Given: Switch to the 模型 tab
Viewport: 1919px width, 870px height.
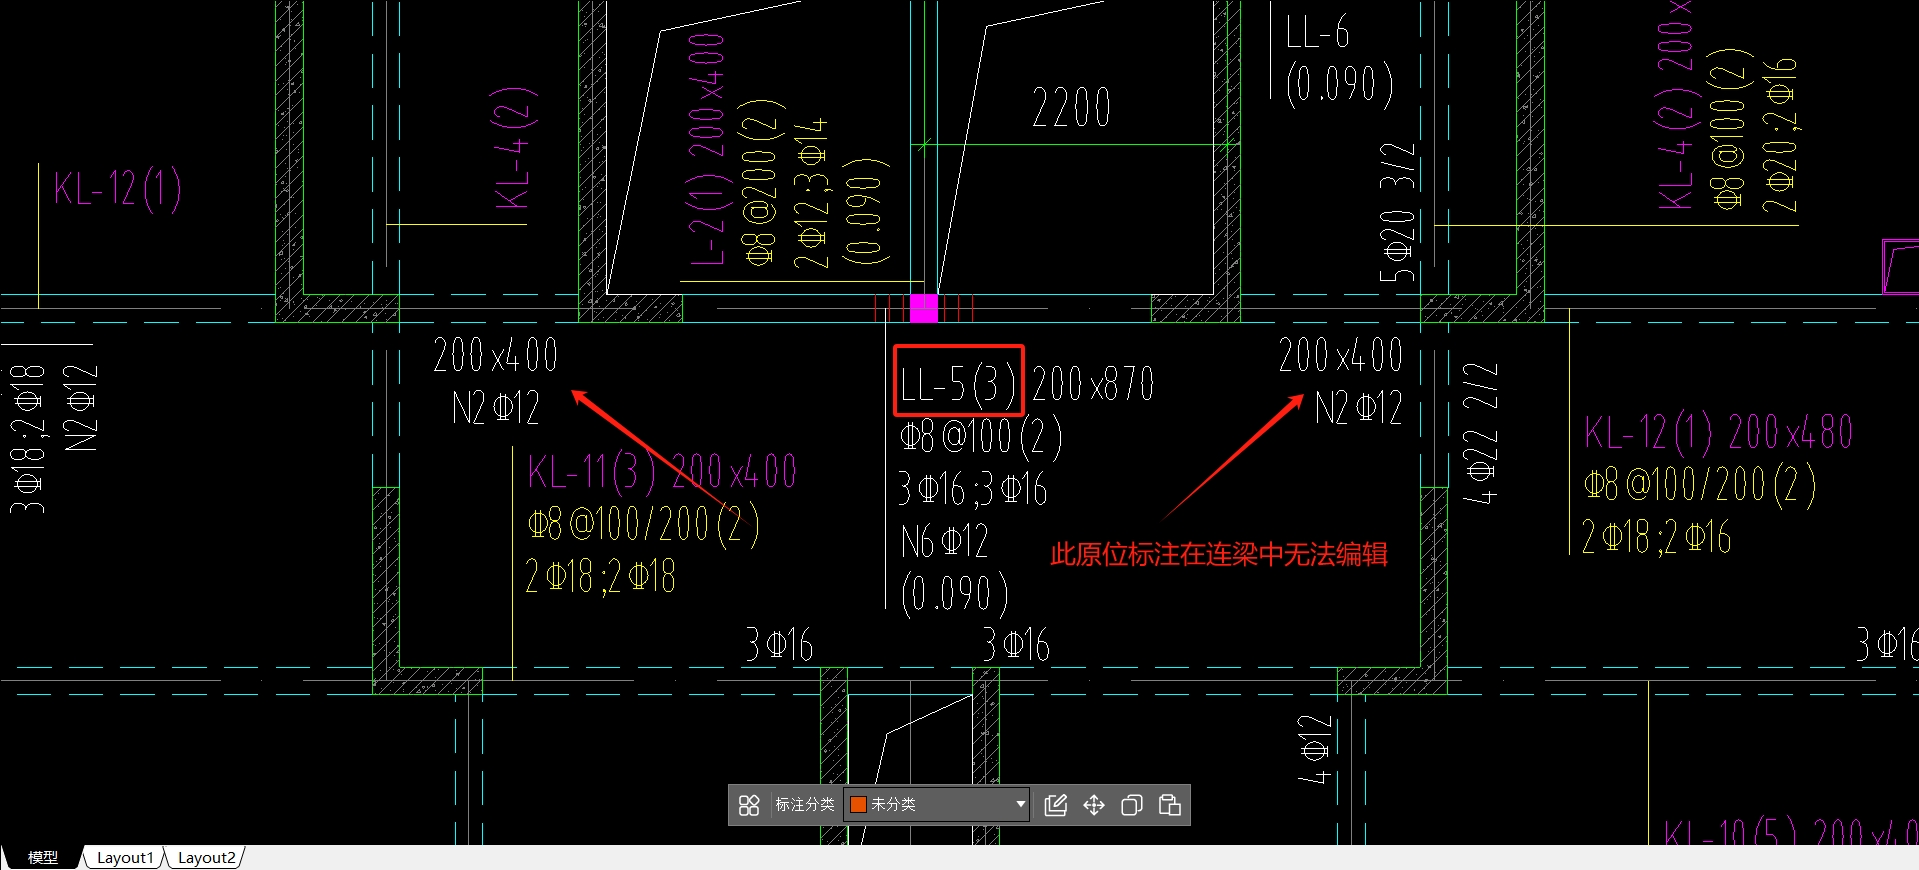Looking at the screenshot, I should click(x=42, y=857).
